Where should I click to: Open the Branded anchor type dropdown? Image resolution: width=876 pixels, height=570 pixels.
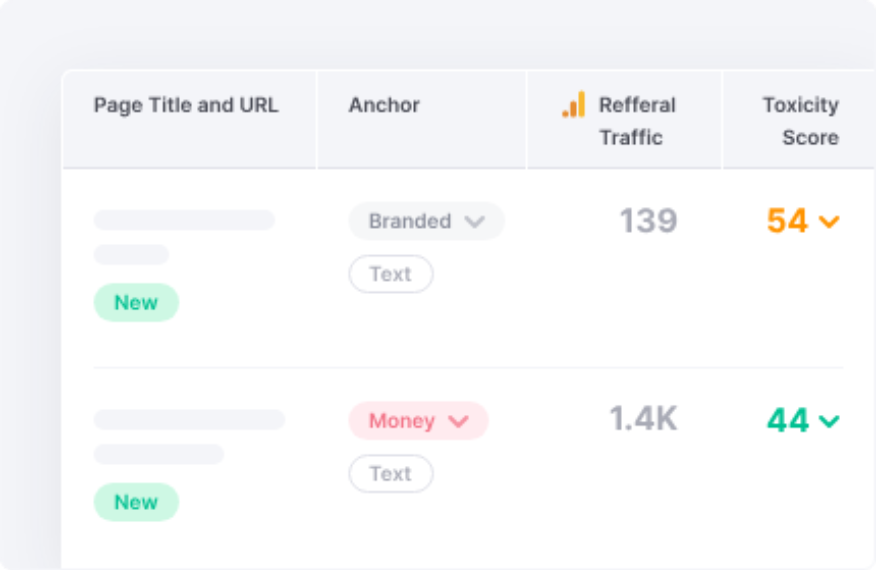tap(426, 221)
